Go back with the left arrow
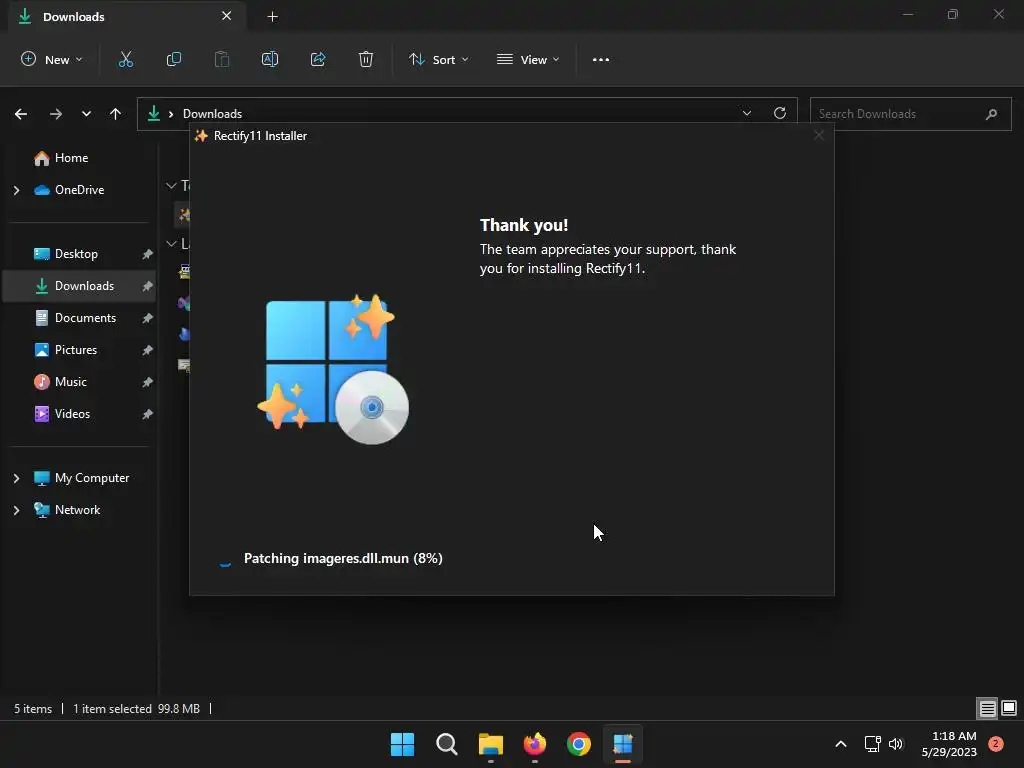This screenshot has width=1024, height=768. coord(21,114)
